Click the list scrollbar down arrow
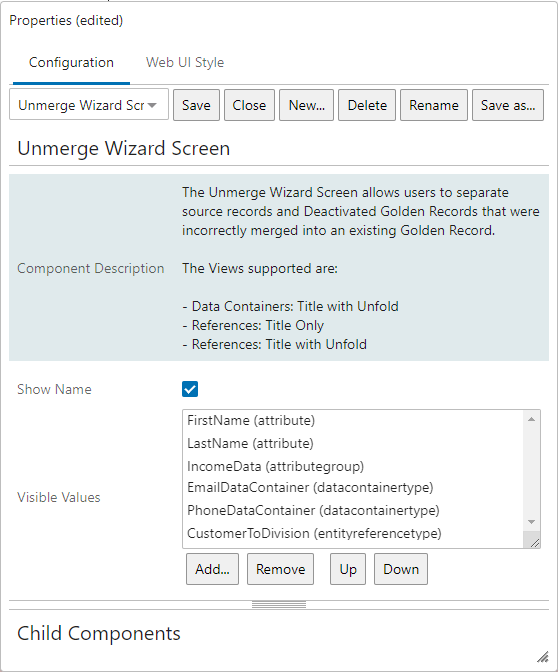The image size is (558, 672). (x=531, y=522)
